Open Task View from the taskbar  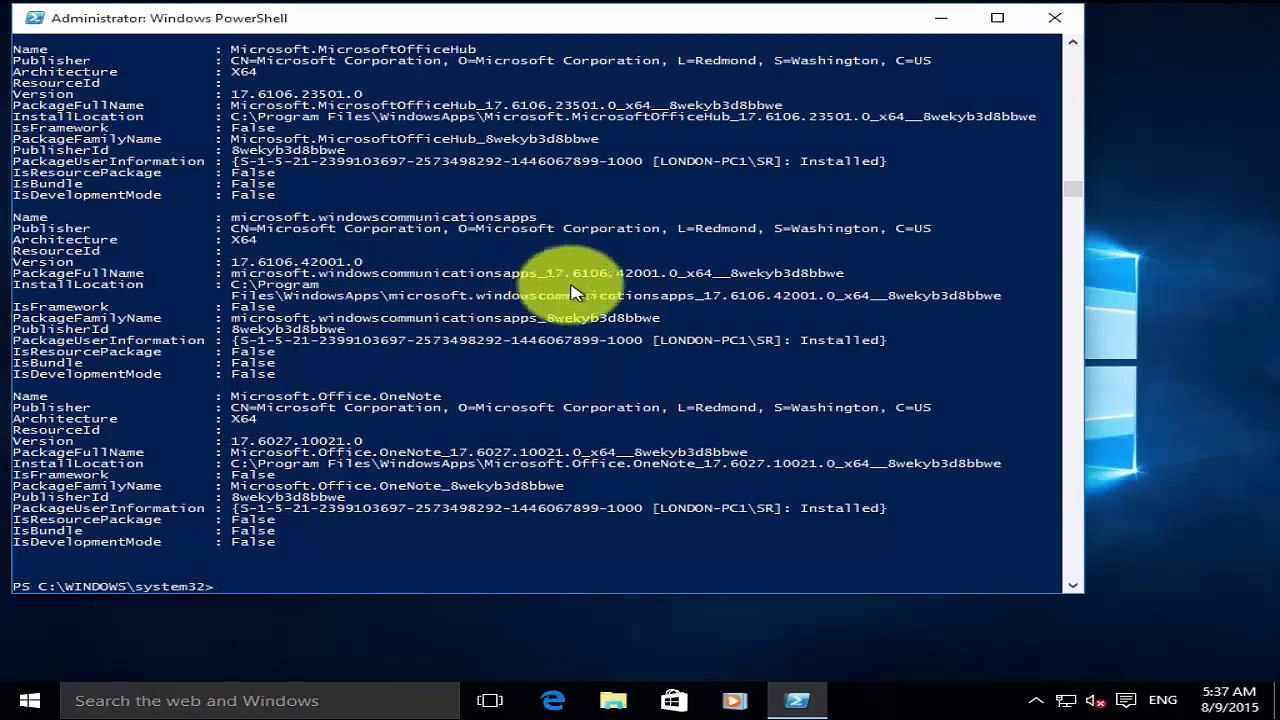pyautogui.click(x=490, y=701)
